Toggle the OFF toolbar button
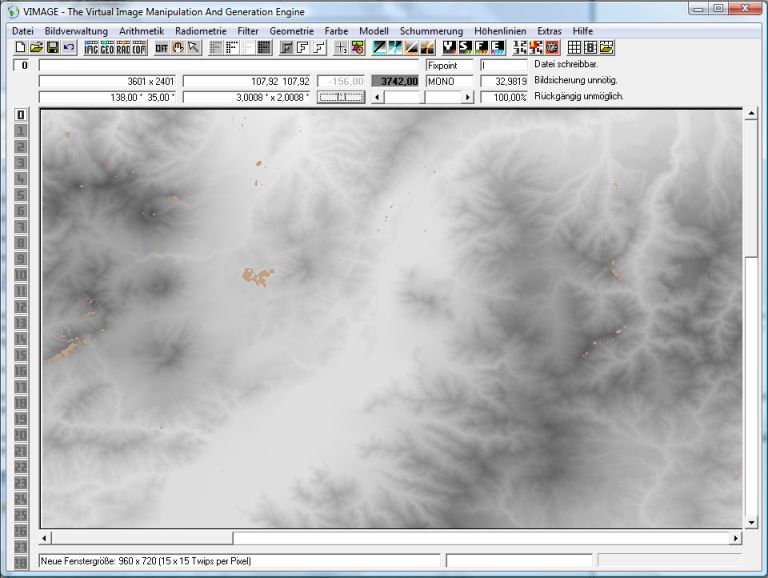 [x=161, y=47]
